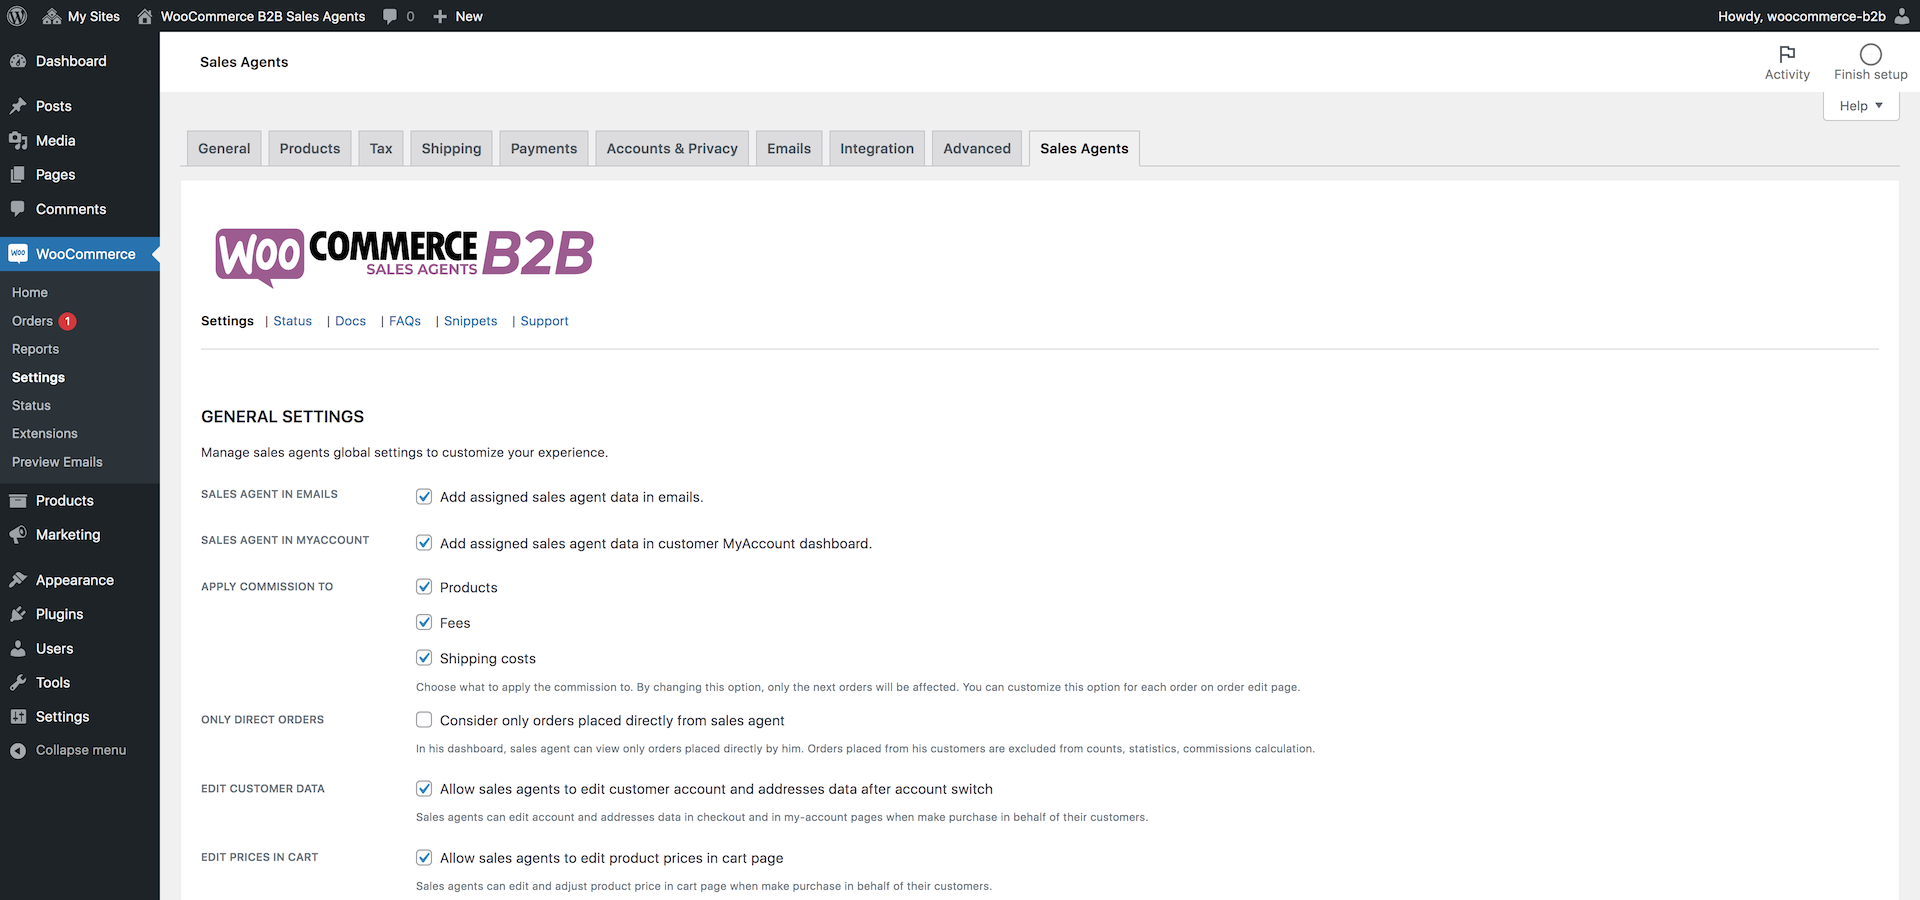The width and height of the screenshot is (1920, 900).
Task: Open the Help dropdown
Action: coord(1859,105)
